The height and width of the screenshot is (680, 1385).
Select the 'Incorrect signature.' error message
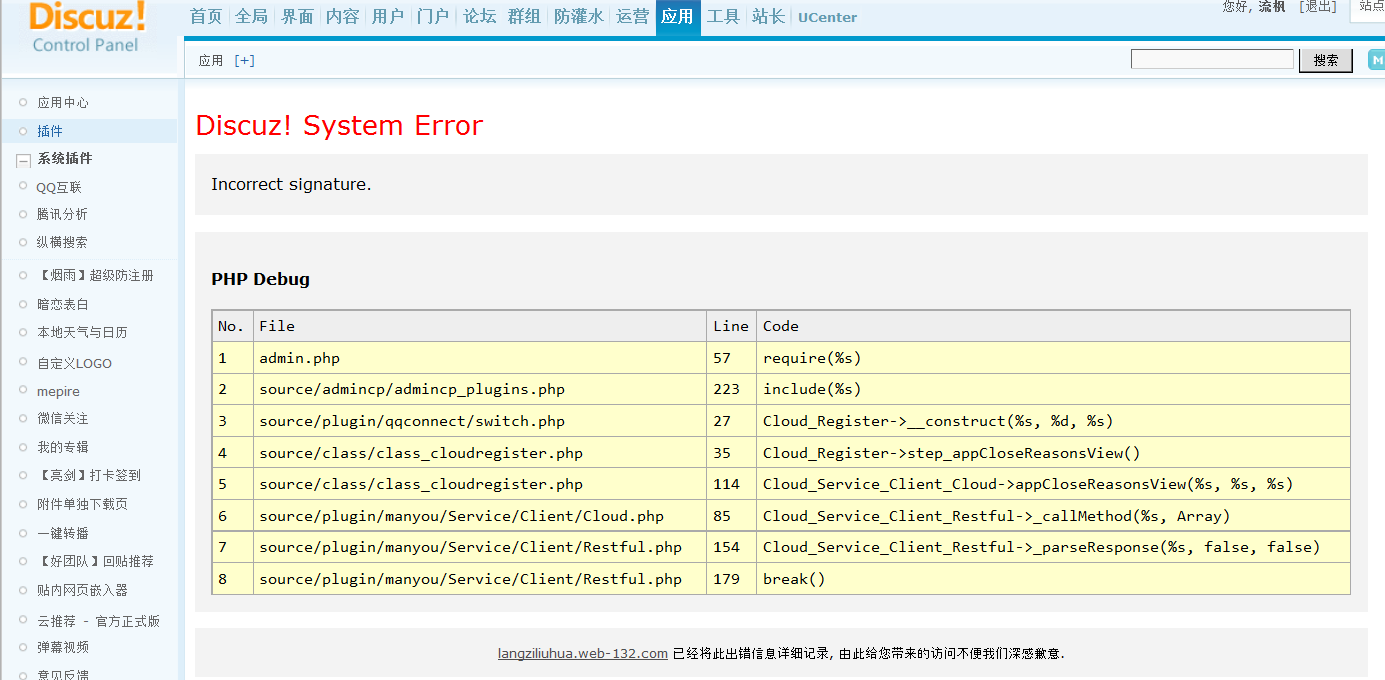[x=291, y=184]
